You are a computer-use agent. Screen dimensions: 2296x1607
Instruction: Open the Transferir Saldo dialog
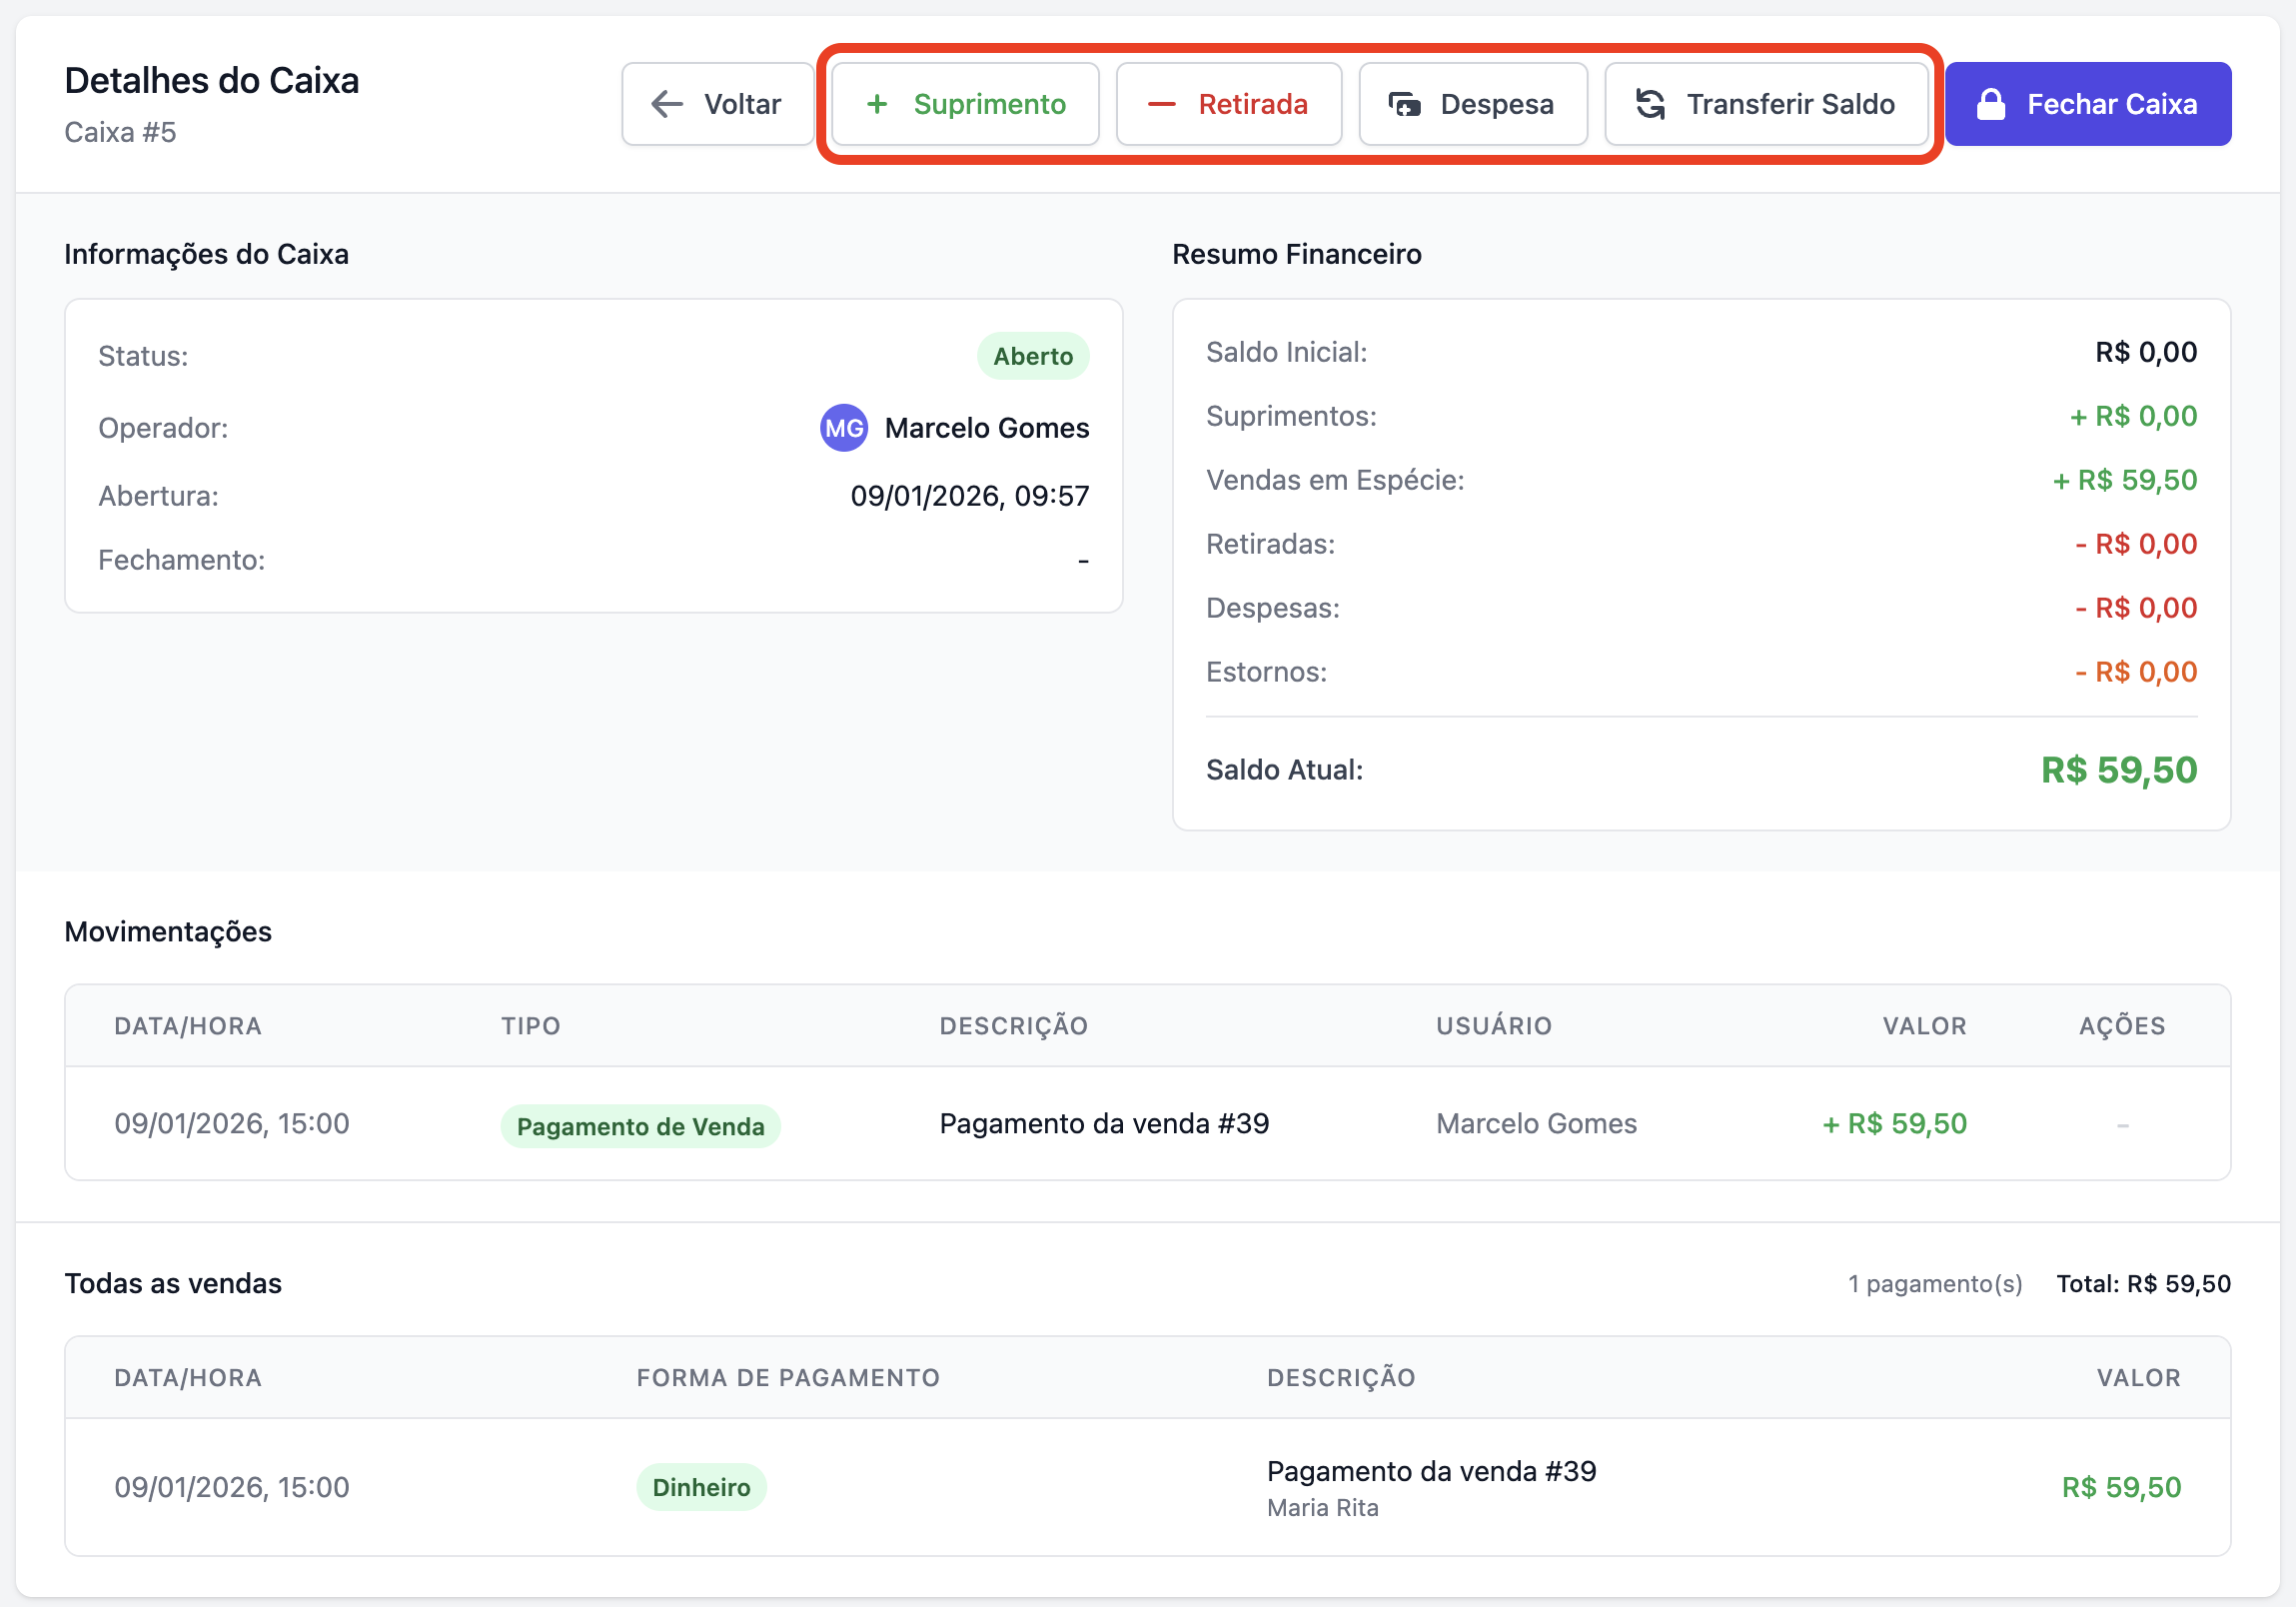[x=1766, y=104]
